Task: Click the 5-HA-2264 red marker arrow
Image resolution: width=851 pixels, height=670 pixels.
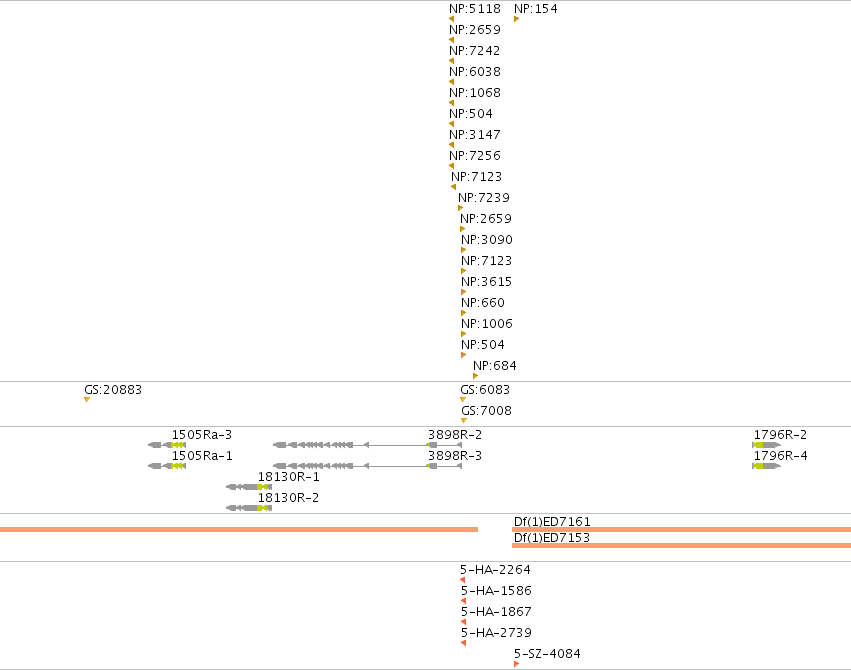Action: pyautogui.click(x=463, y=580)
